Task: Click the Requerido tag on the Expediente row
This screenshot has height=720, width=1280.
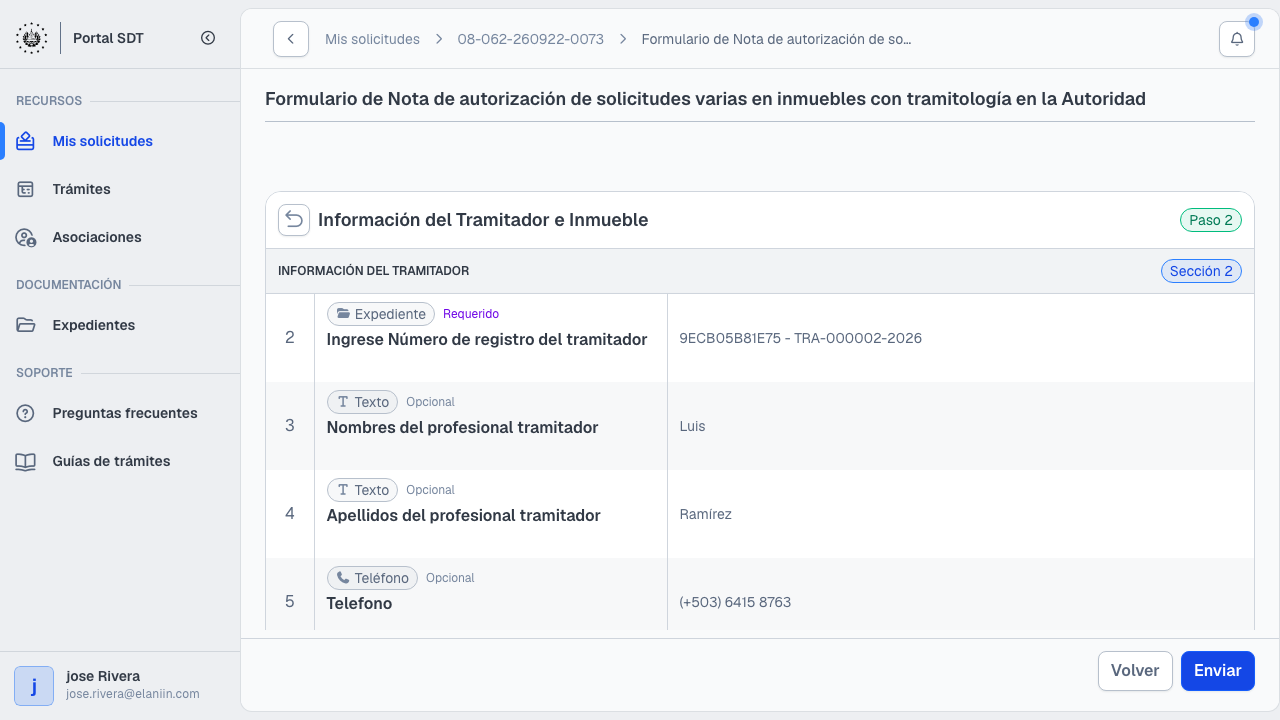Action: [x=471, y=314]
